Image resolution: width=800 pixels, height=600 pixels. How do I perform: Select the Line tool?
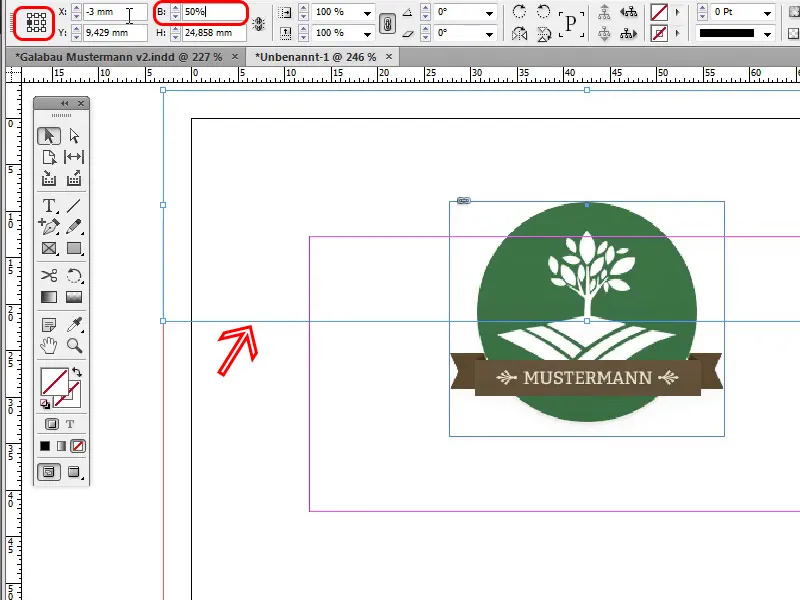click(x=74, y=206)
